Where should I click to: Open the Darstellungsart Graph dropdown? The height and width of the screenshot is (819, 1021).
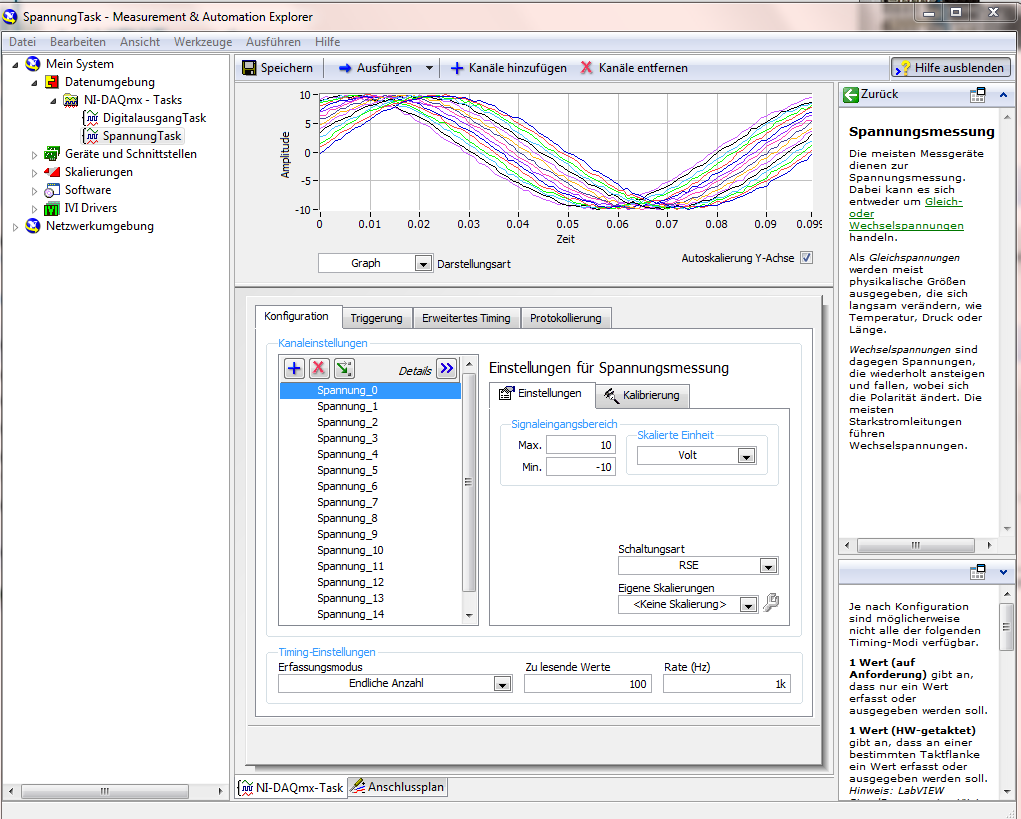point(422,264)
